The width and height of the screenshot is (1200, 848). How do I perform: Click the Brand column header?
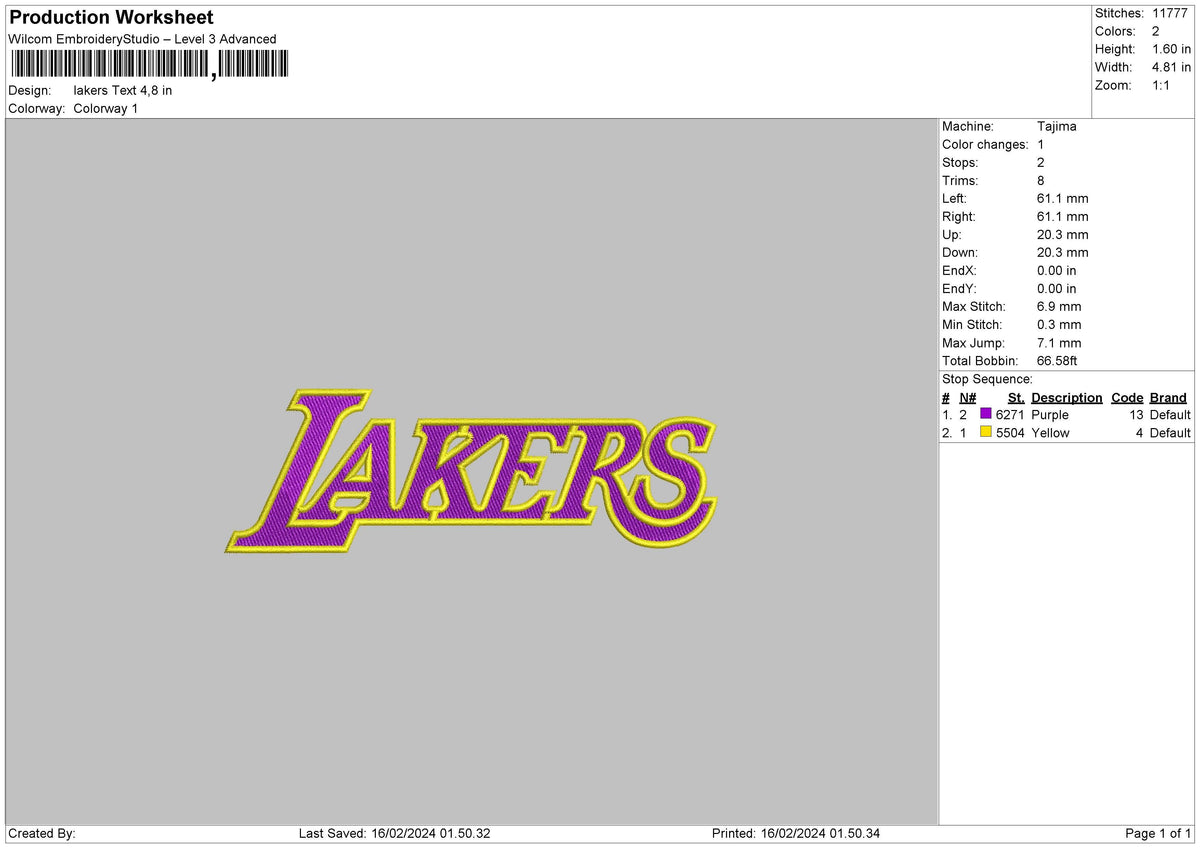[1168, 397]
